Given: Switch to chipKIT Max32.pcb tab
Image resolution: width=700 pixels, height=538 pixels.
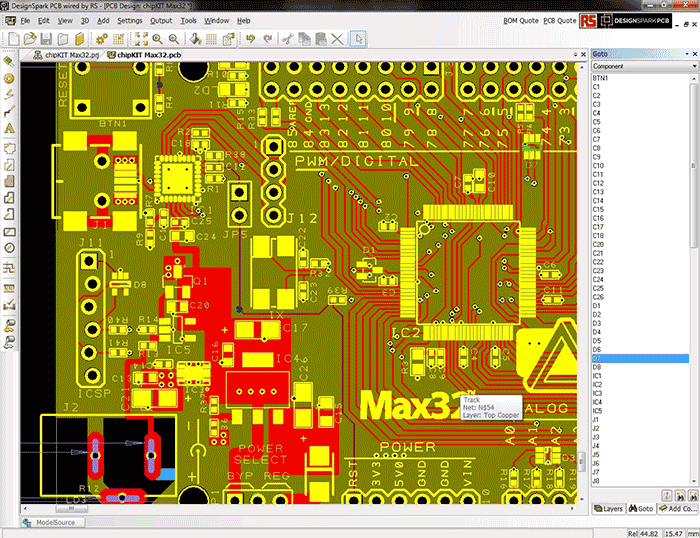Looking at the screenshot, I should click(144, 55).
